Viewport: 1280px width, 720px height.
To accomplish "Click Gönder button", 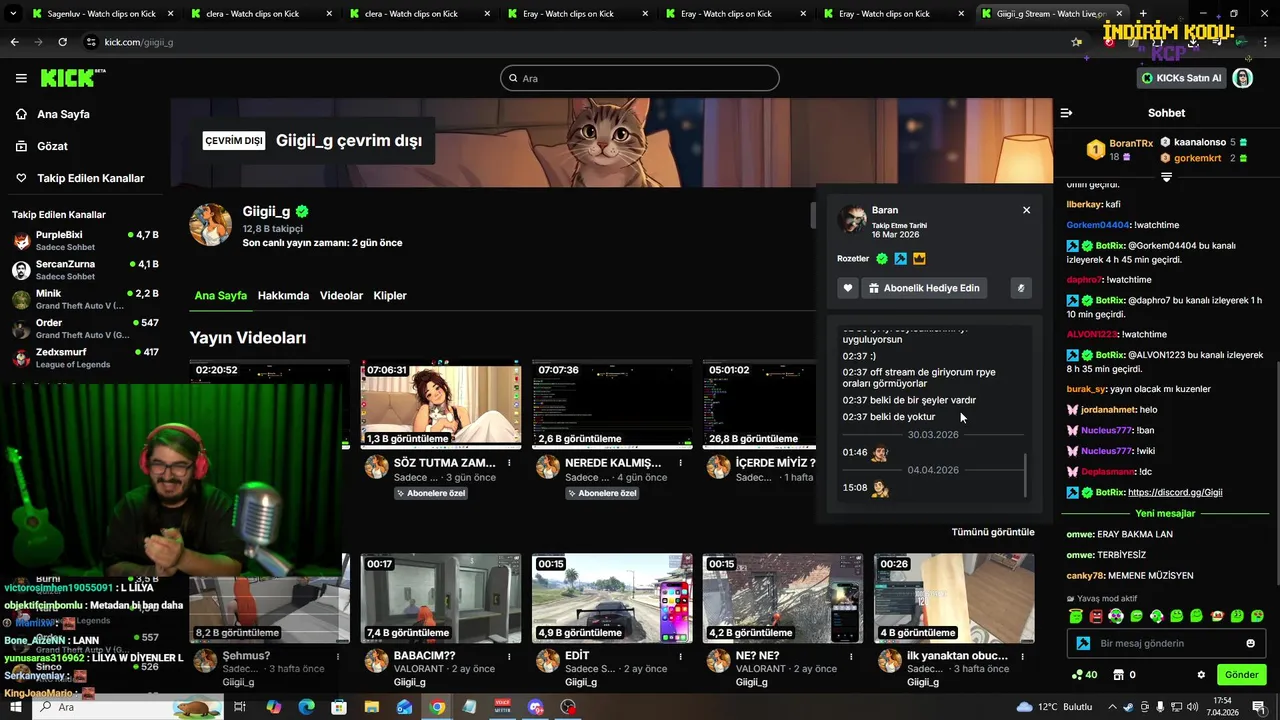I will [1241, 675].
